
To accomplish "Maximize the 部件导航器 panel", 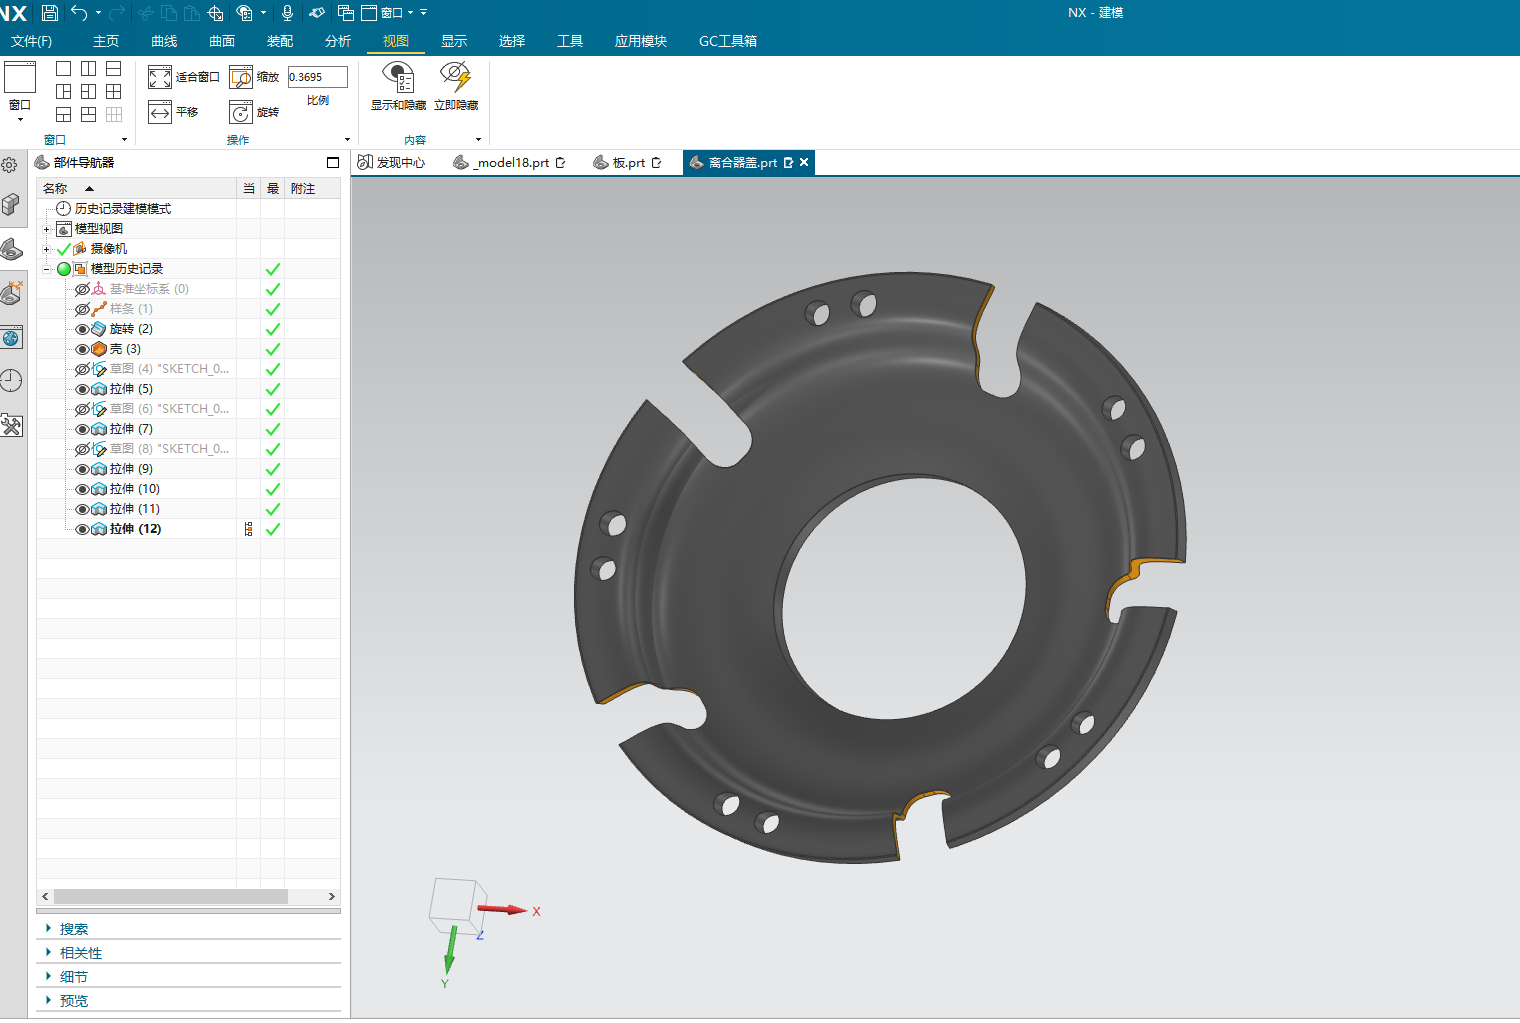I will (333, 163).
